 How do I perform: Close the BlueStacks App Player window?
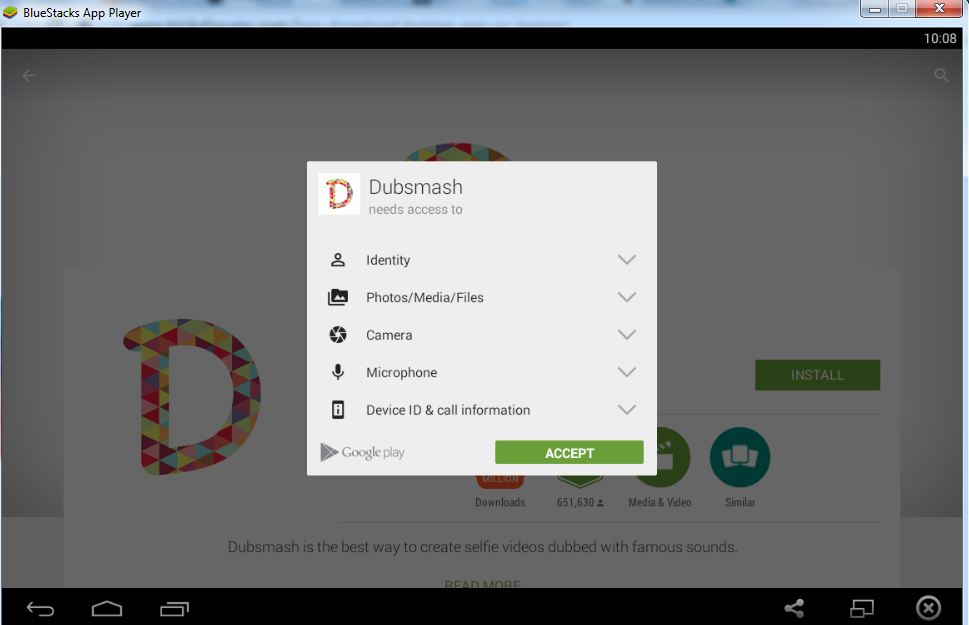pos(939,9)
